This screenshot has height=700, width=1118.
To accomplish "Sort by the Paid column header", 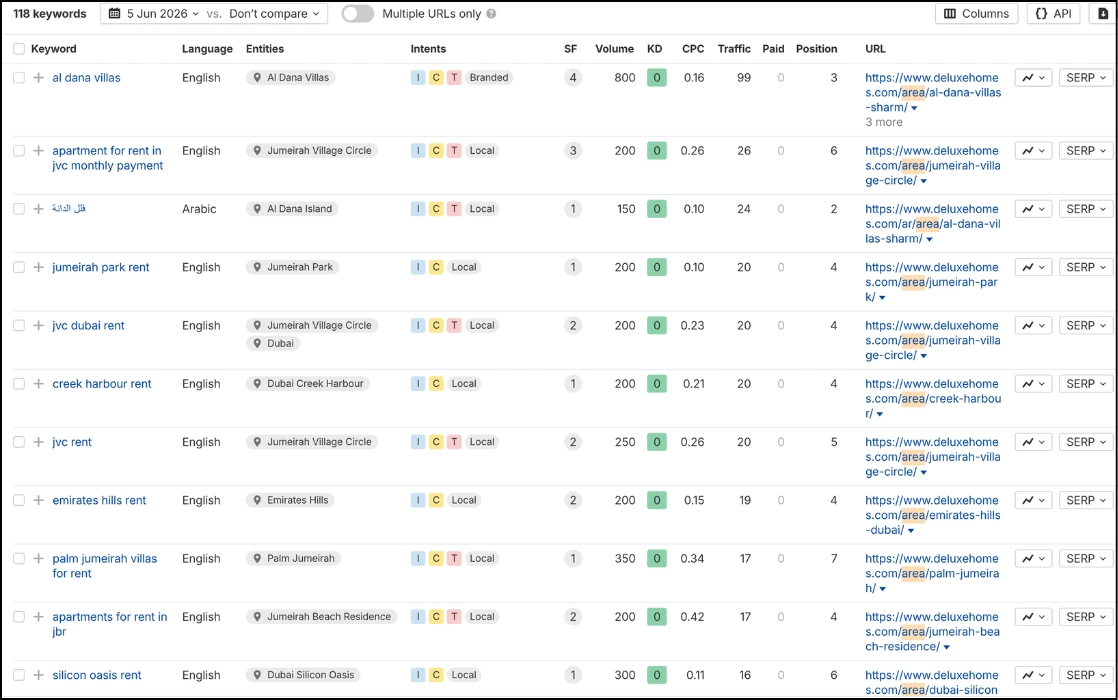I will (773, 49).
